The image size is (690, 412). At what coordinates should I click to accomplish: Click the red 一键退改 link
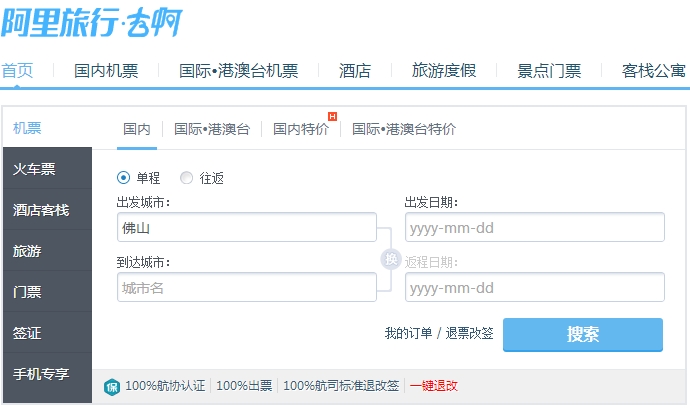[x=434, y=386]
